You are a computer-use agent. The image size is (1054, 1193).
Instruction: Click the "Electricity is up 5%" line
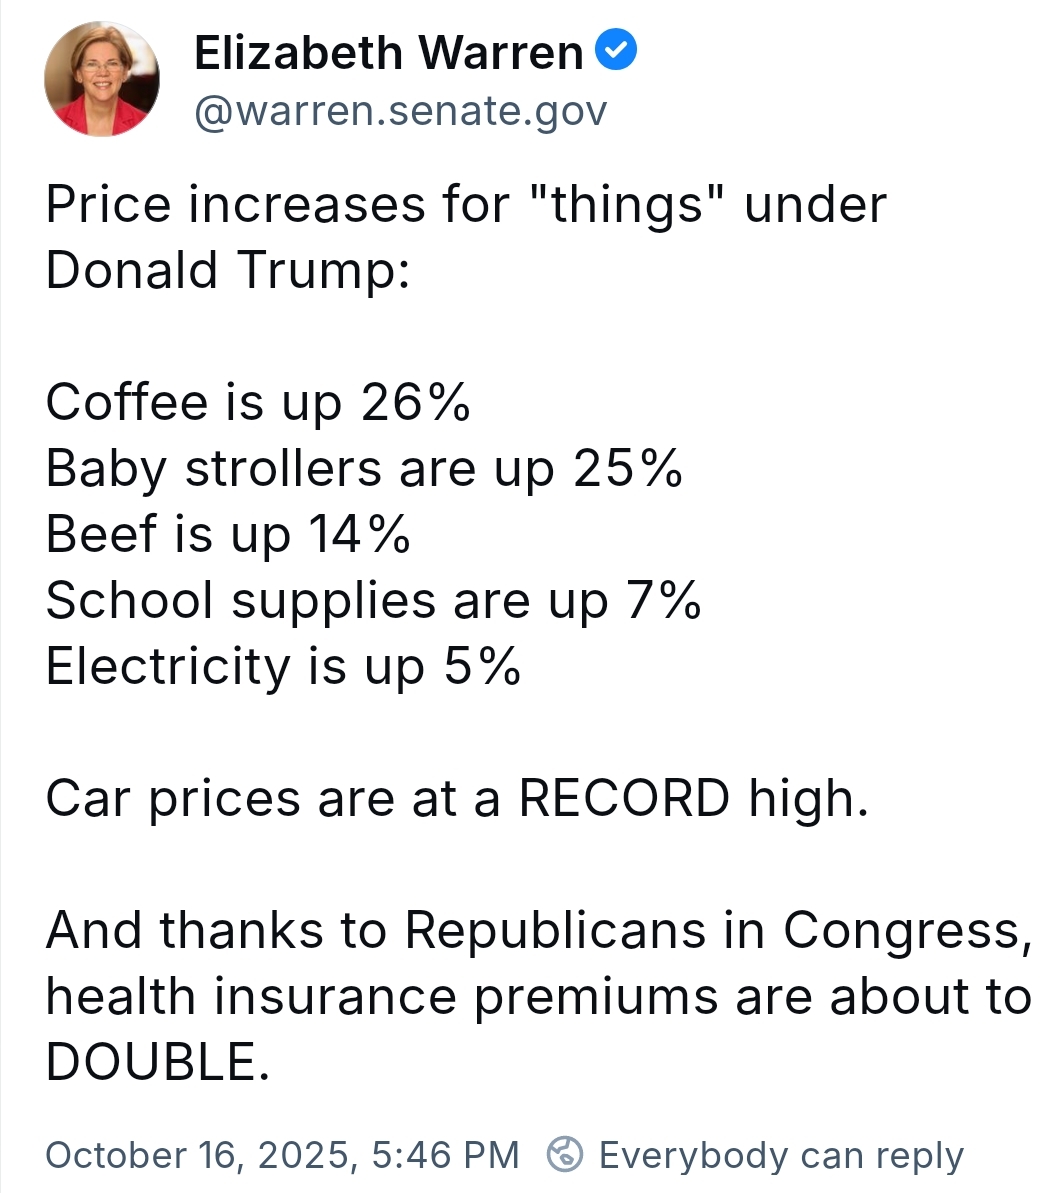tap(283, 666)
